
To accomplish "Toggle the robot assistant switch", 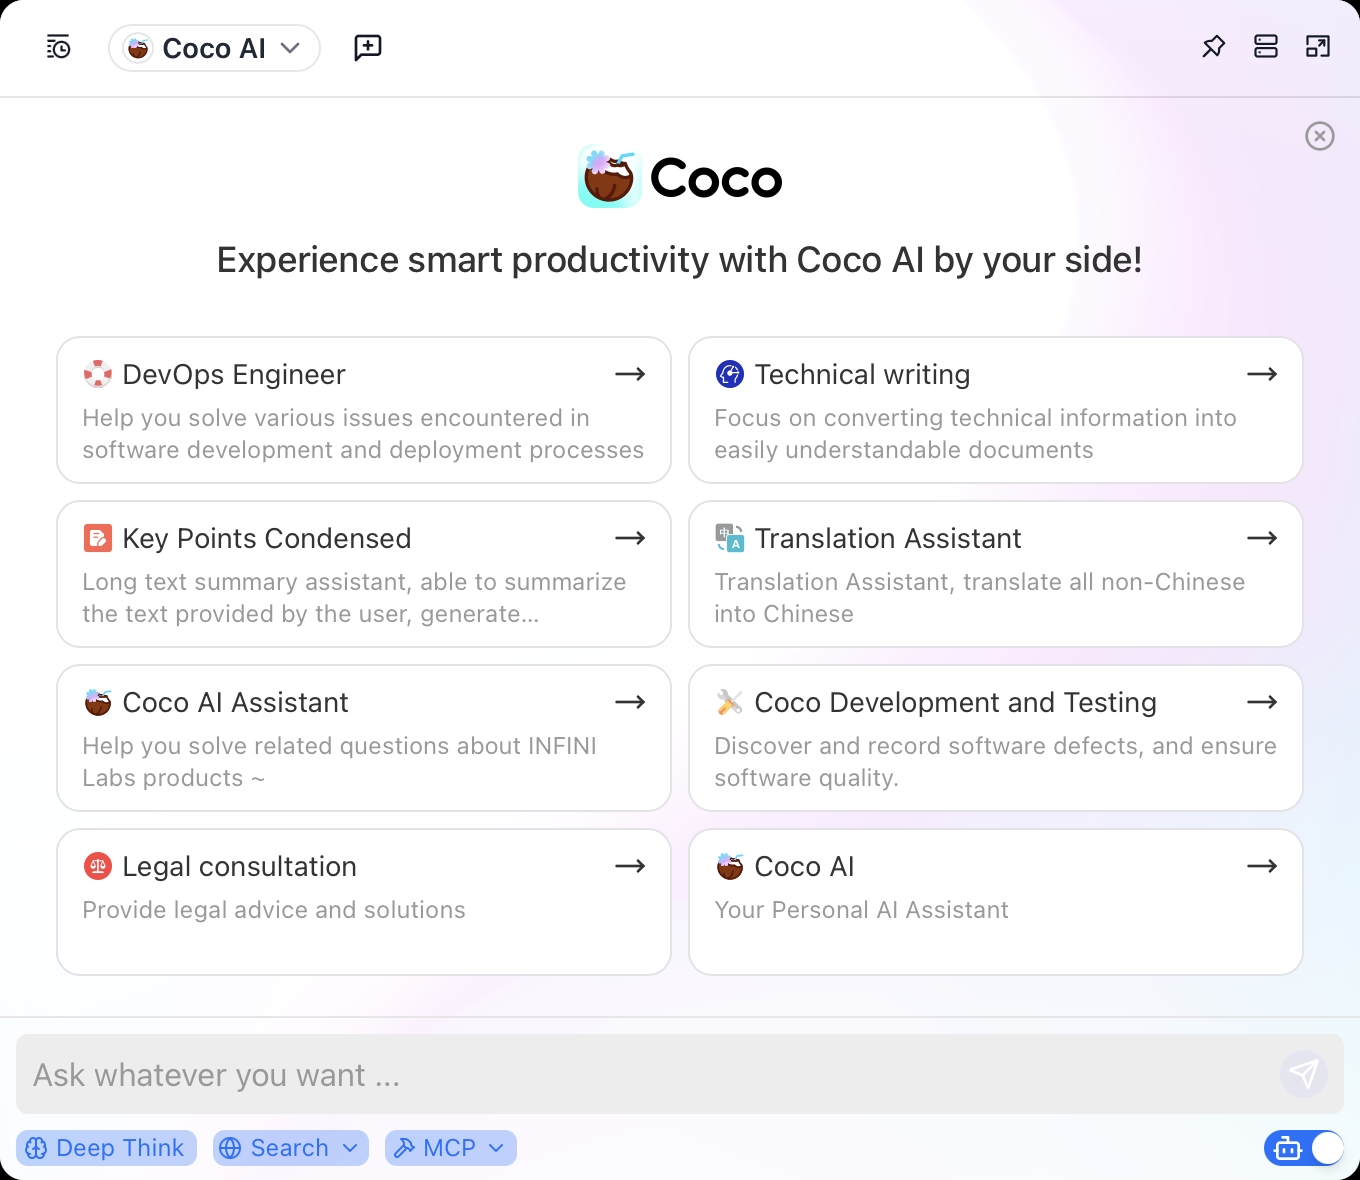I will point(1304,1148).
